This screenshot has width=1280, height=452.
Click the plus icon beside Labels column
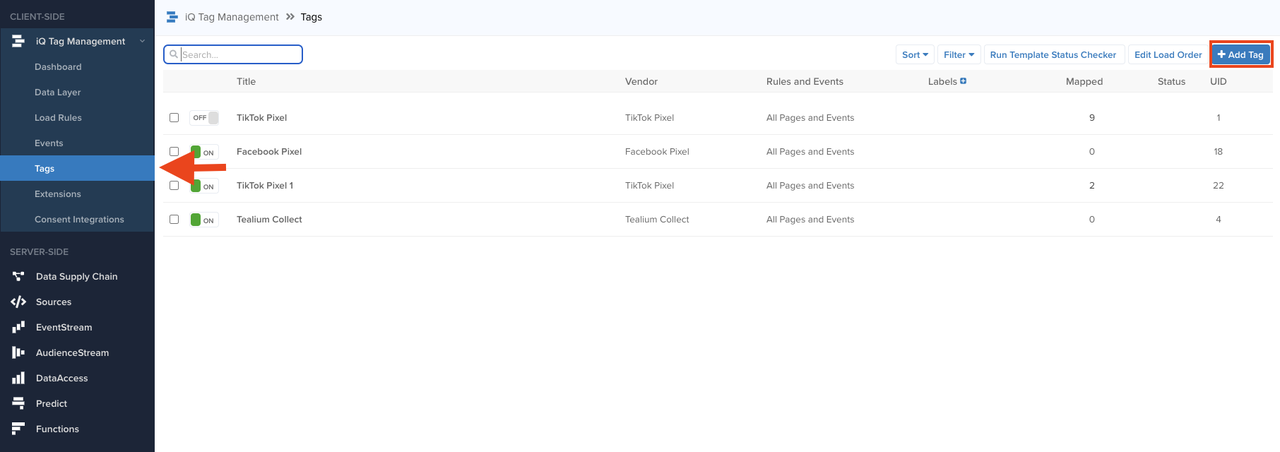tap(963, 81)
